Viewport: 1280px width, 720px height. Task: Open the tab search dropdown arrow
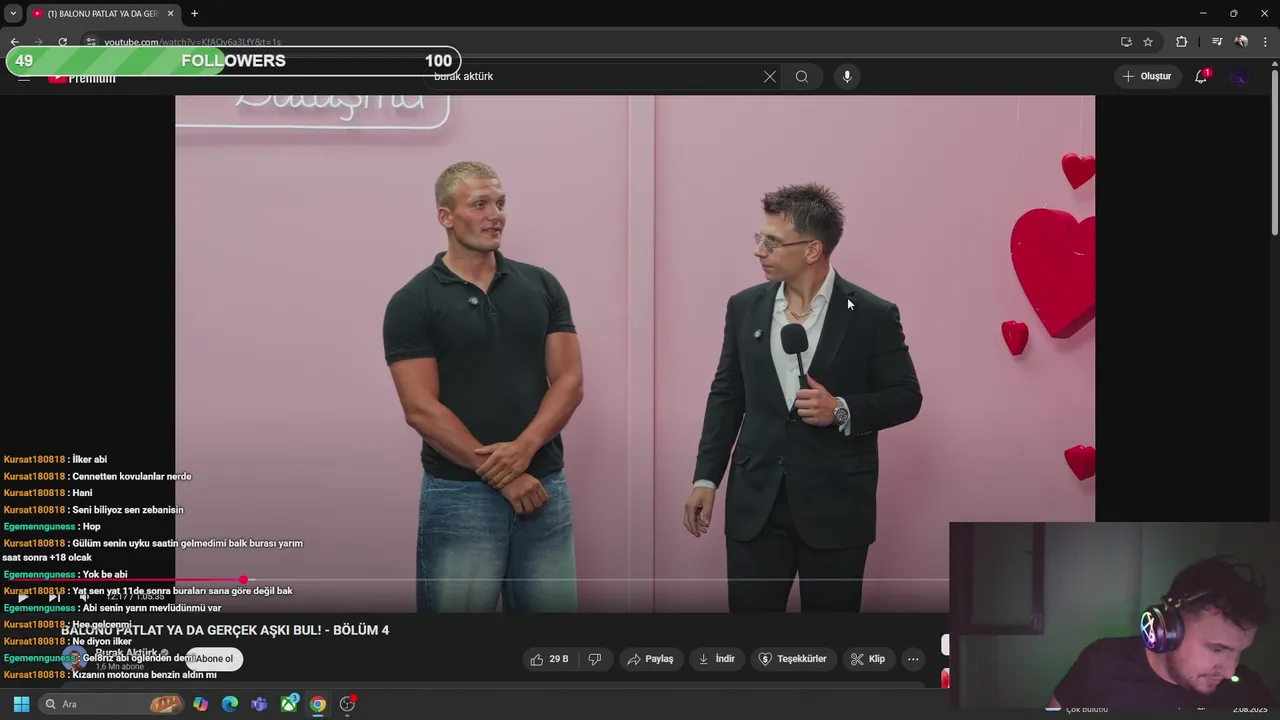pyautogui.click(x=13, y=13)
